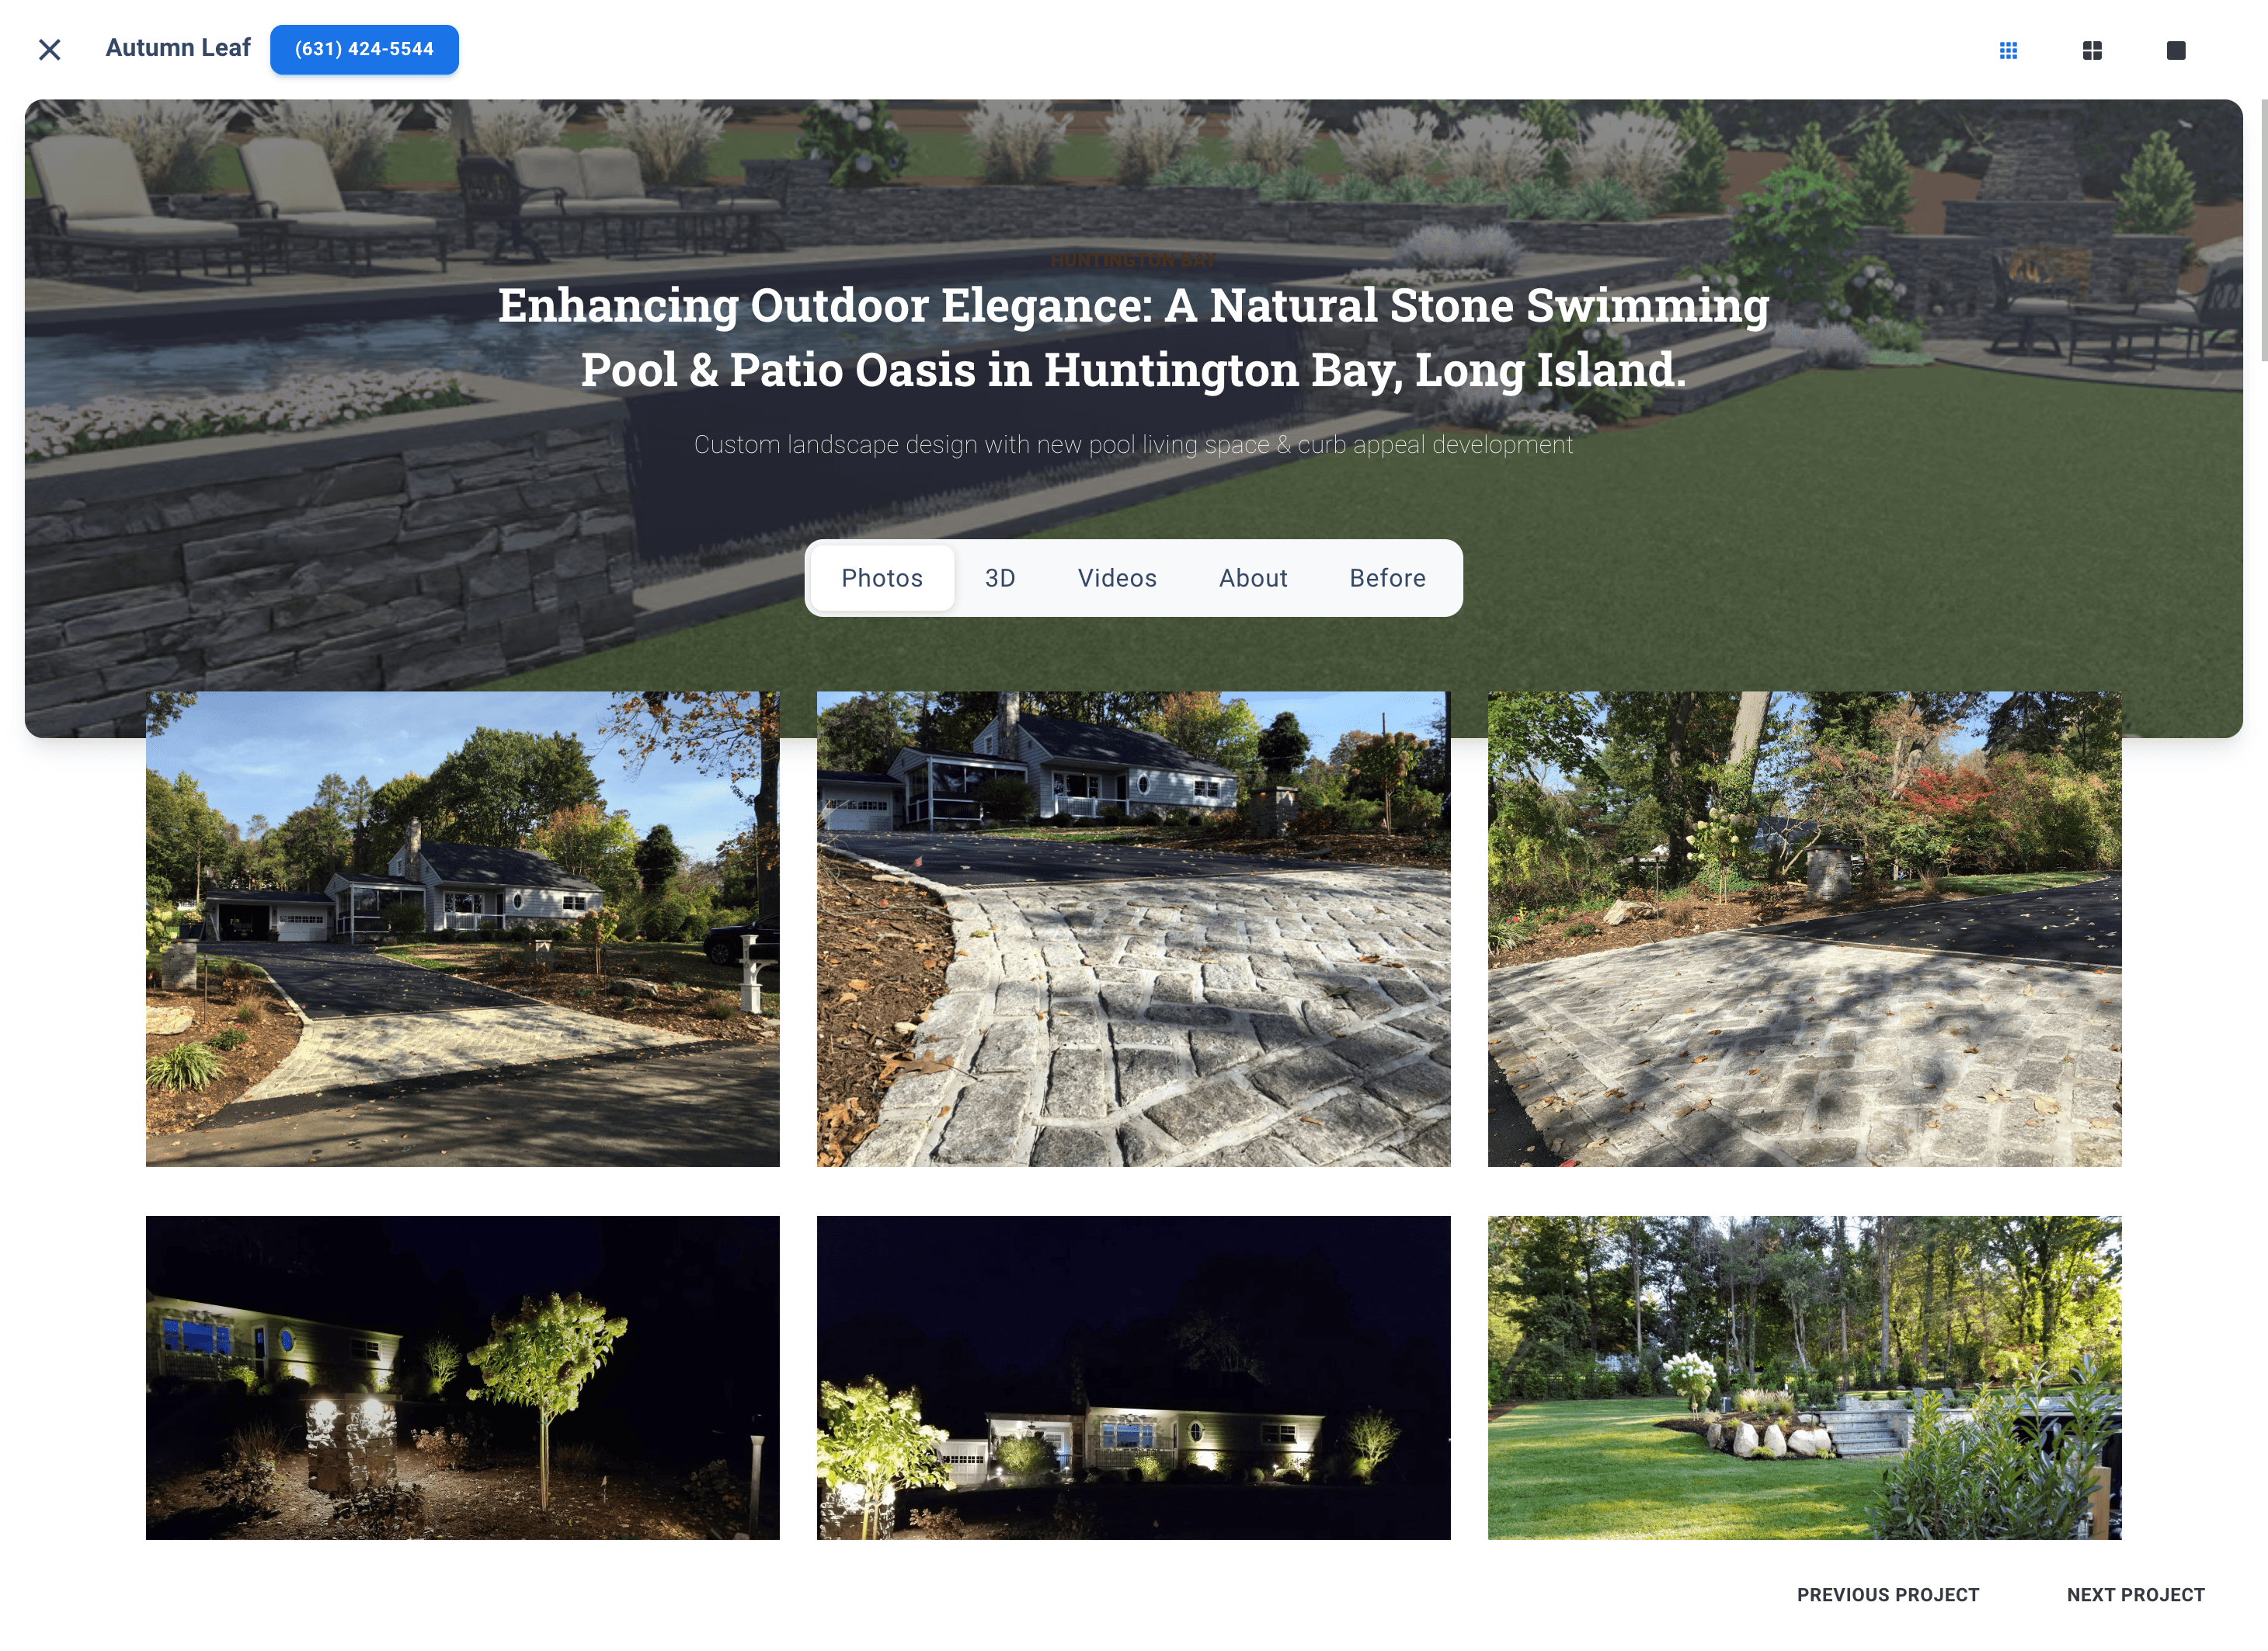This screenshot has width=2268, height=1651.
Task: Open night view of illuminated house photo
Action: coord(1133,1378)
